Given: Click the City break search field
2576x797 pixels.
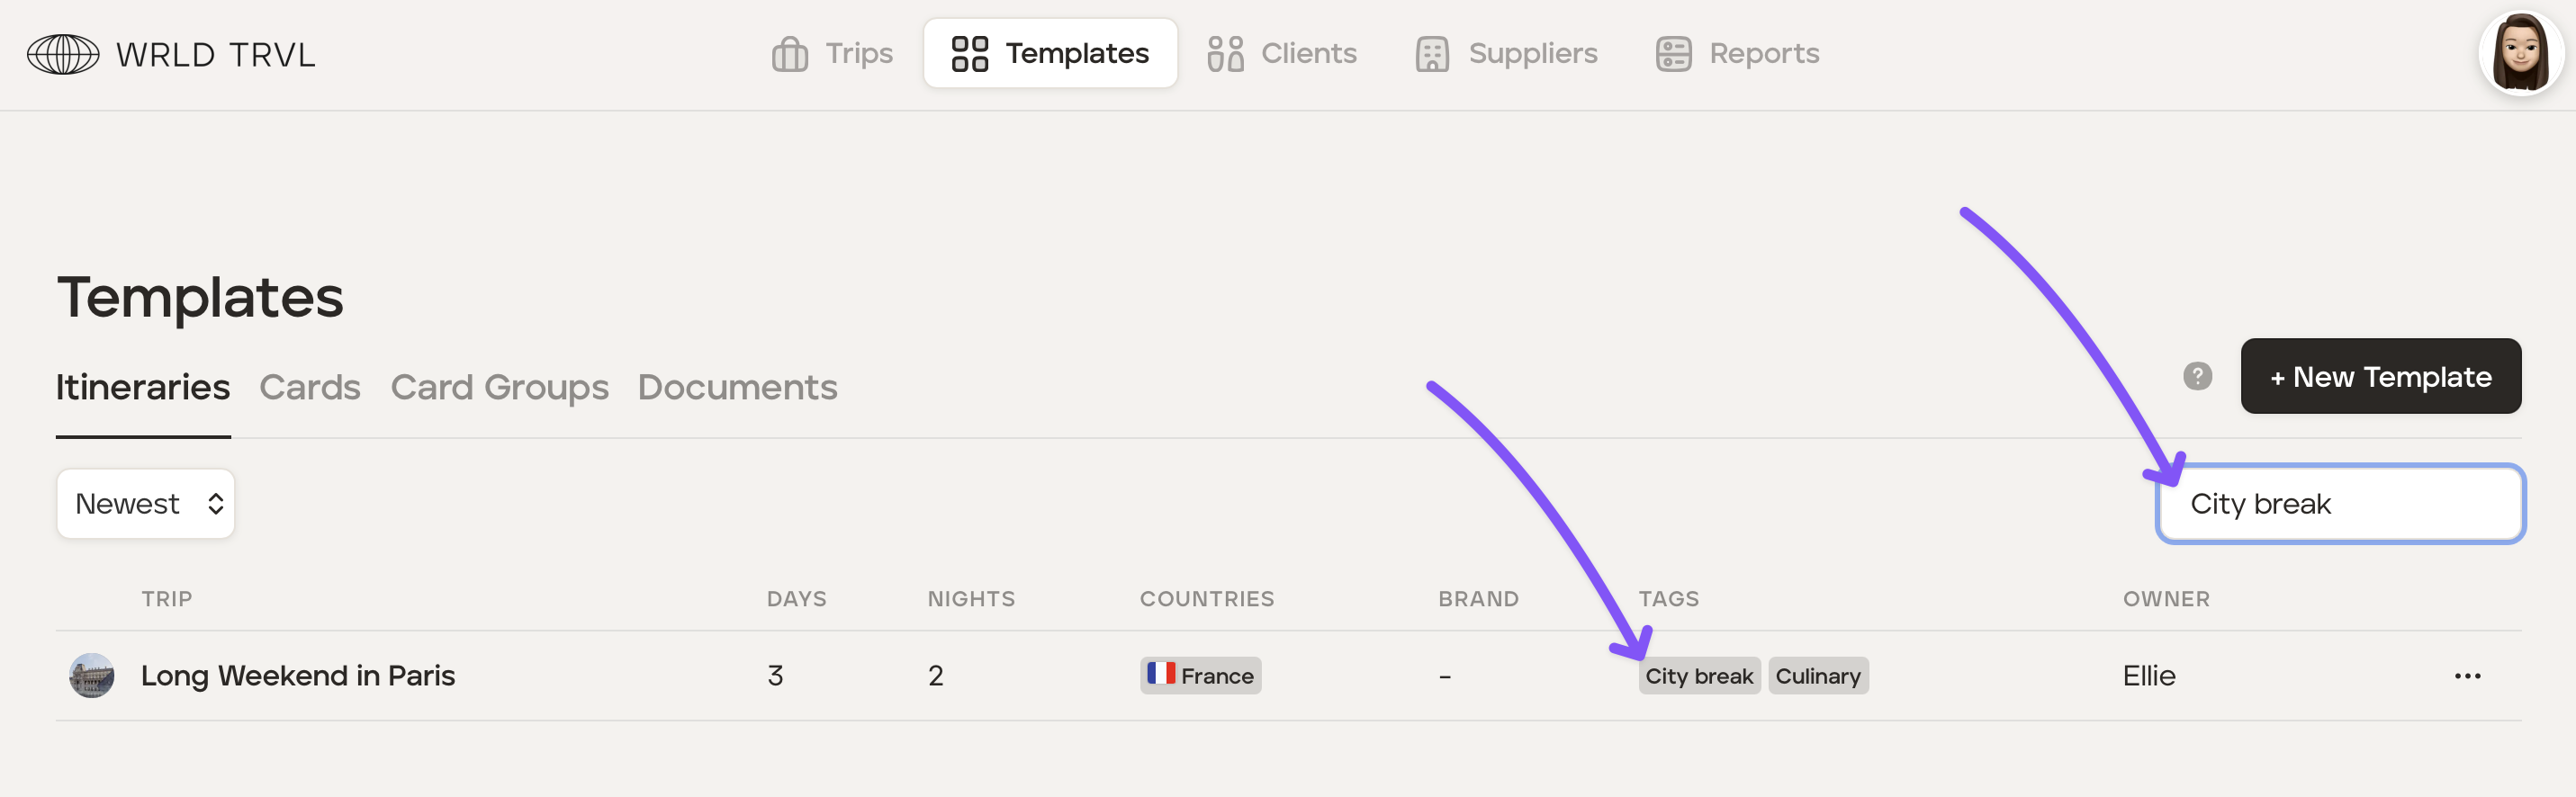Looking at the screenshot, I should (2338, 504).
